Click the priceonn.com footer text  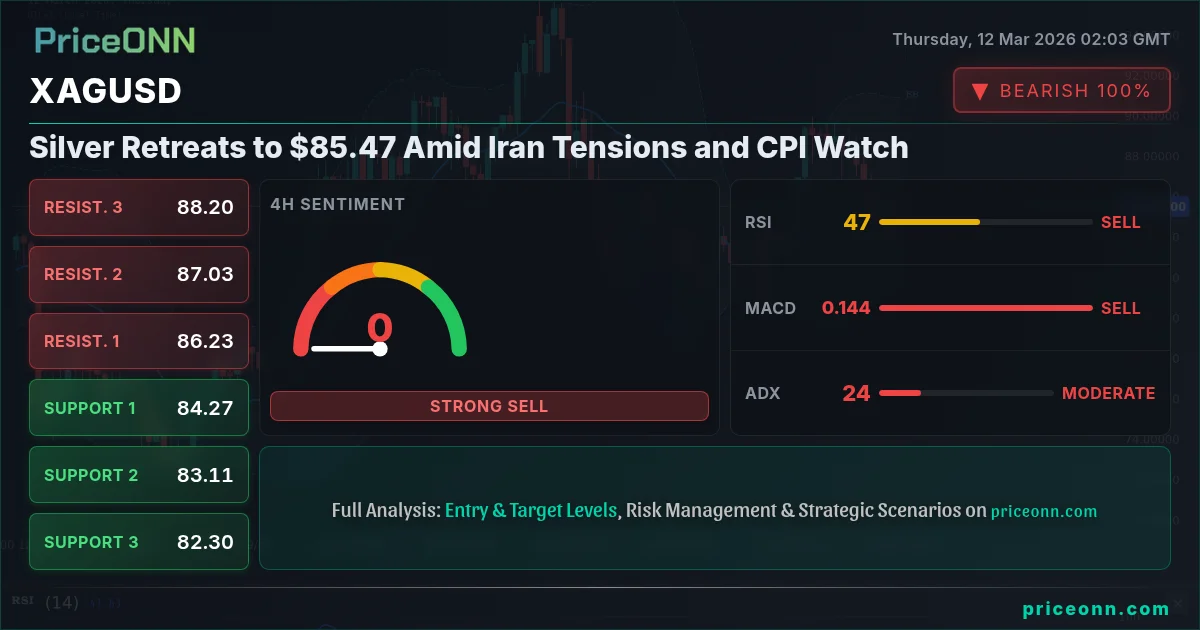coord(1096,608)
